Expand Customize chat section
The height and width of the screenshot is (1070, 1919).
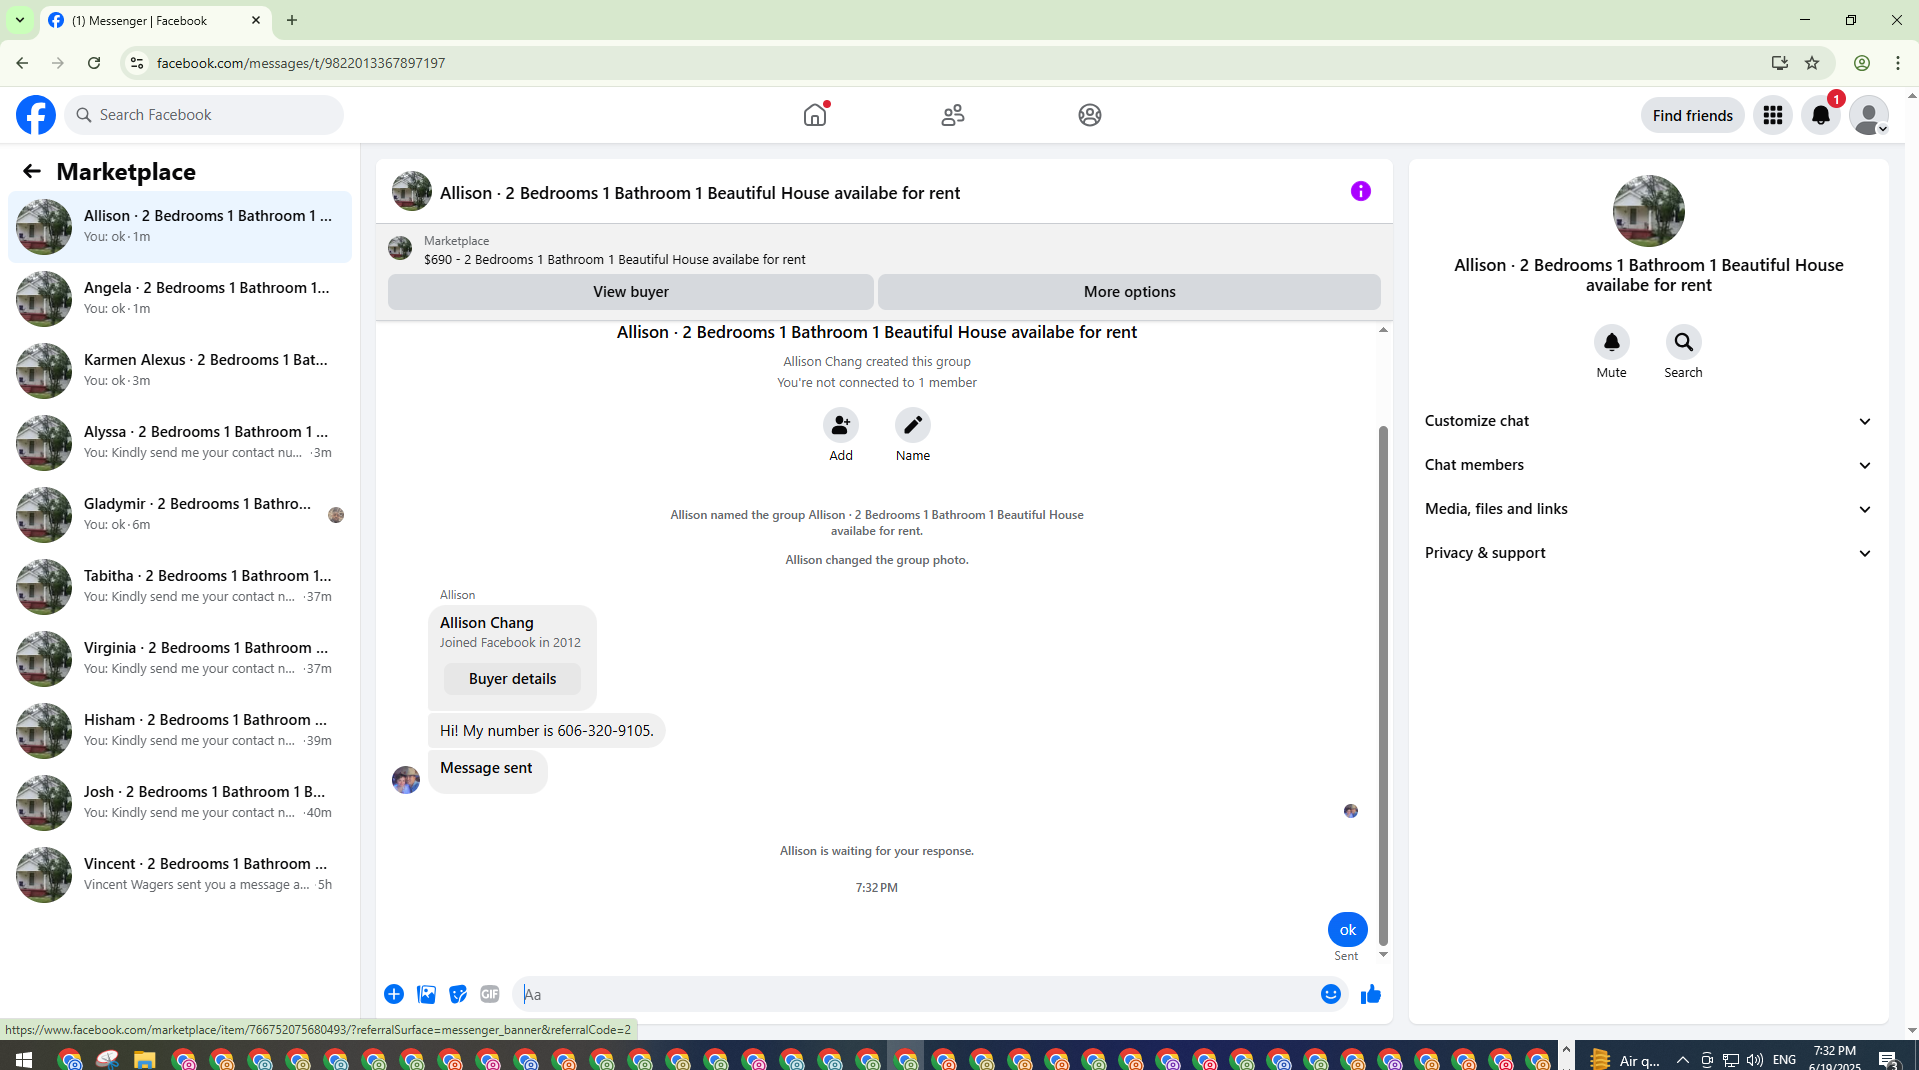(1649, 421)
